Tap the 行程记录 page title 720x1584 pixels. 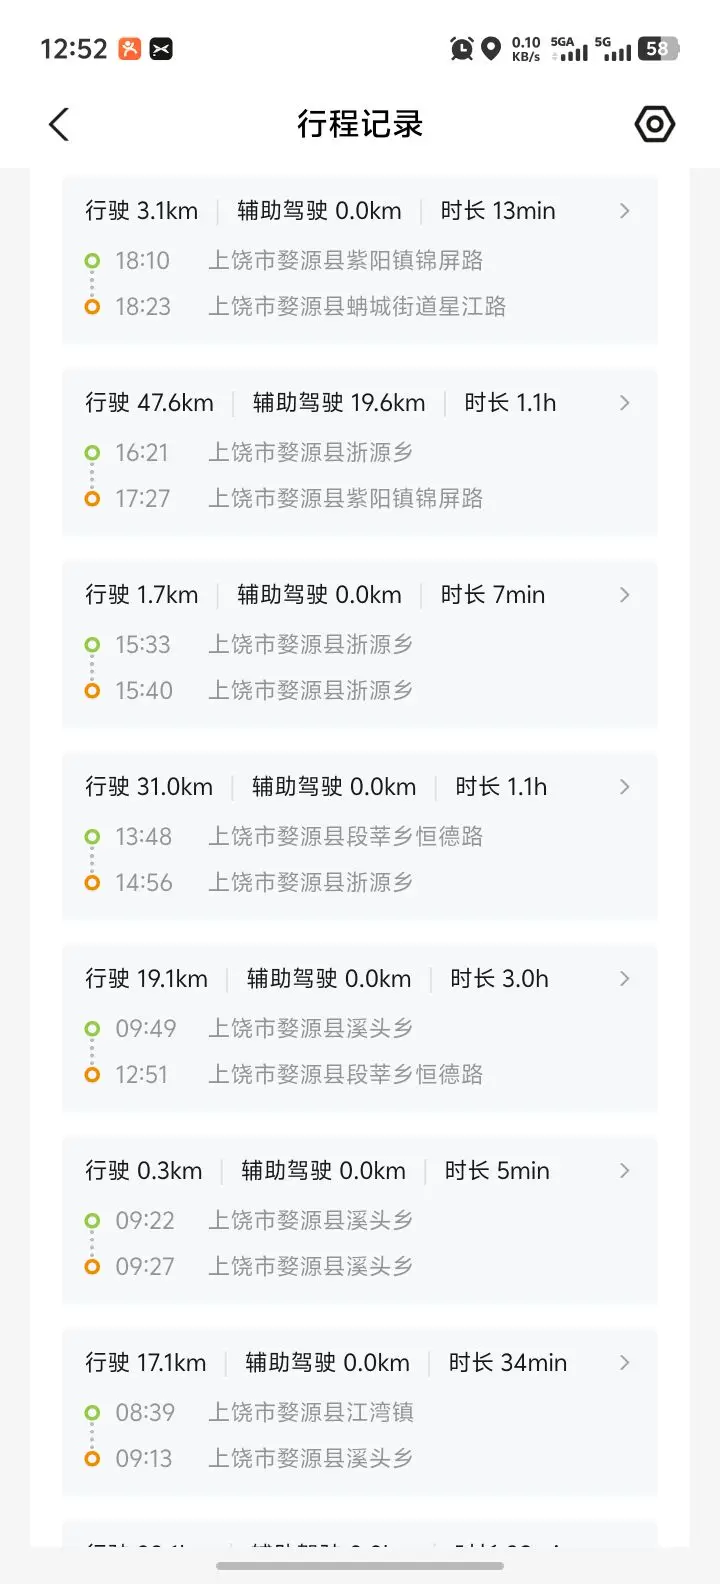pos(360,125)
